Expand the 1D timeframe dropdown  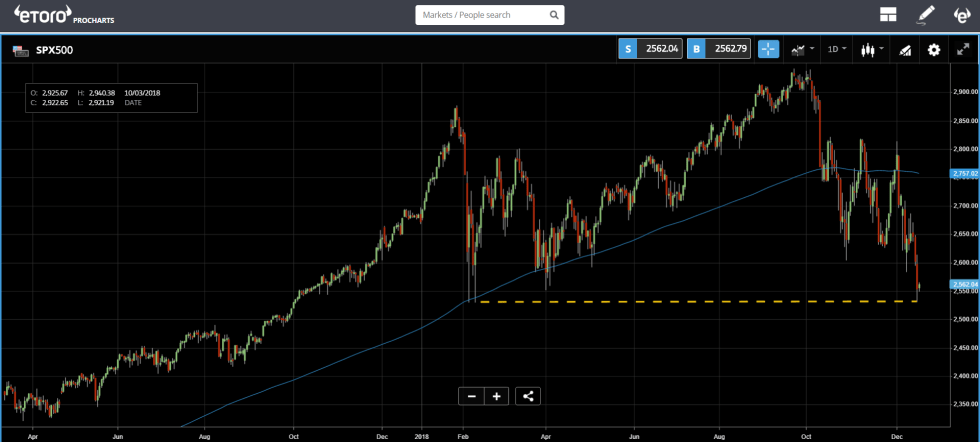836,49
